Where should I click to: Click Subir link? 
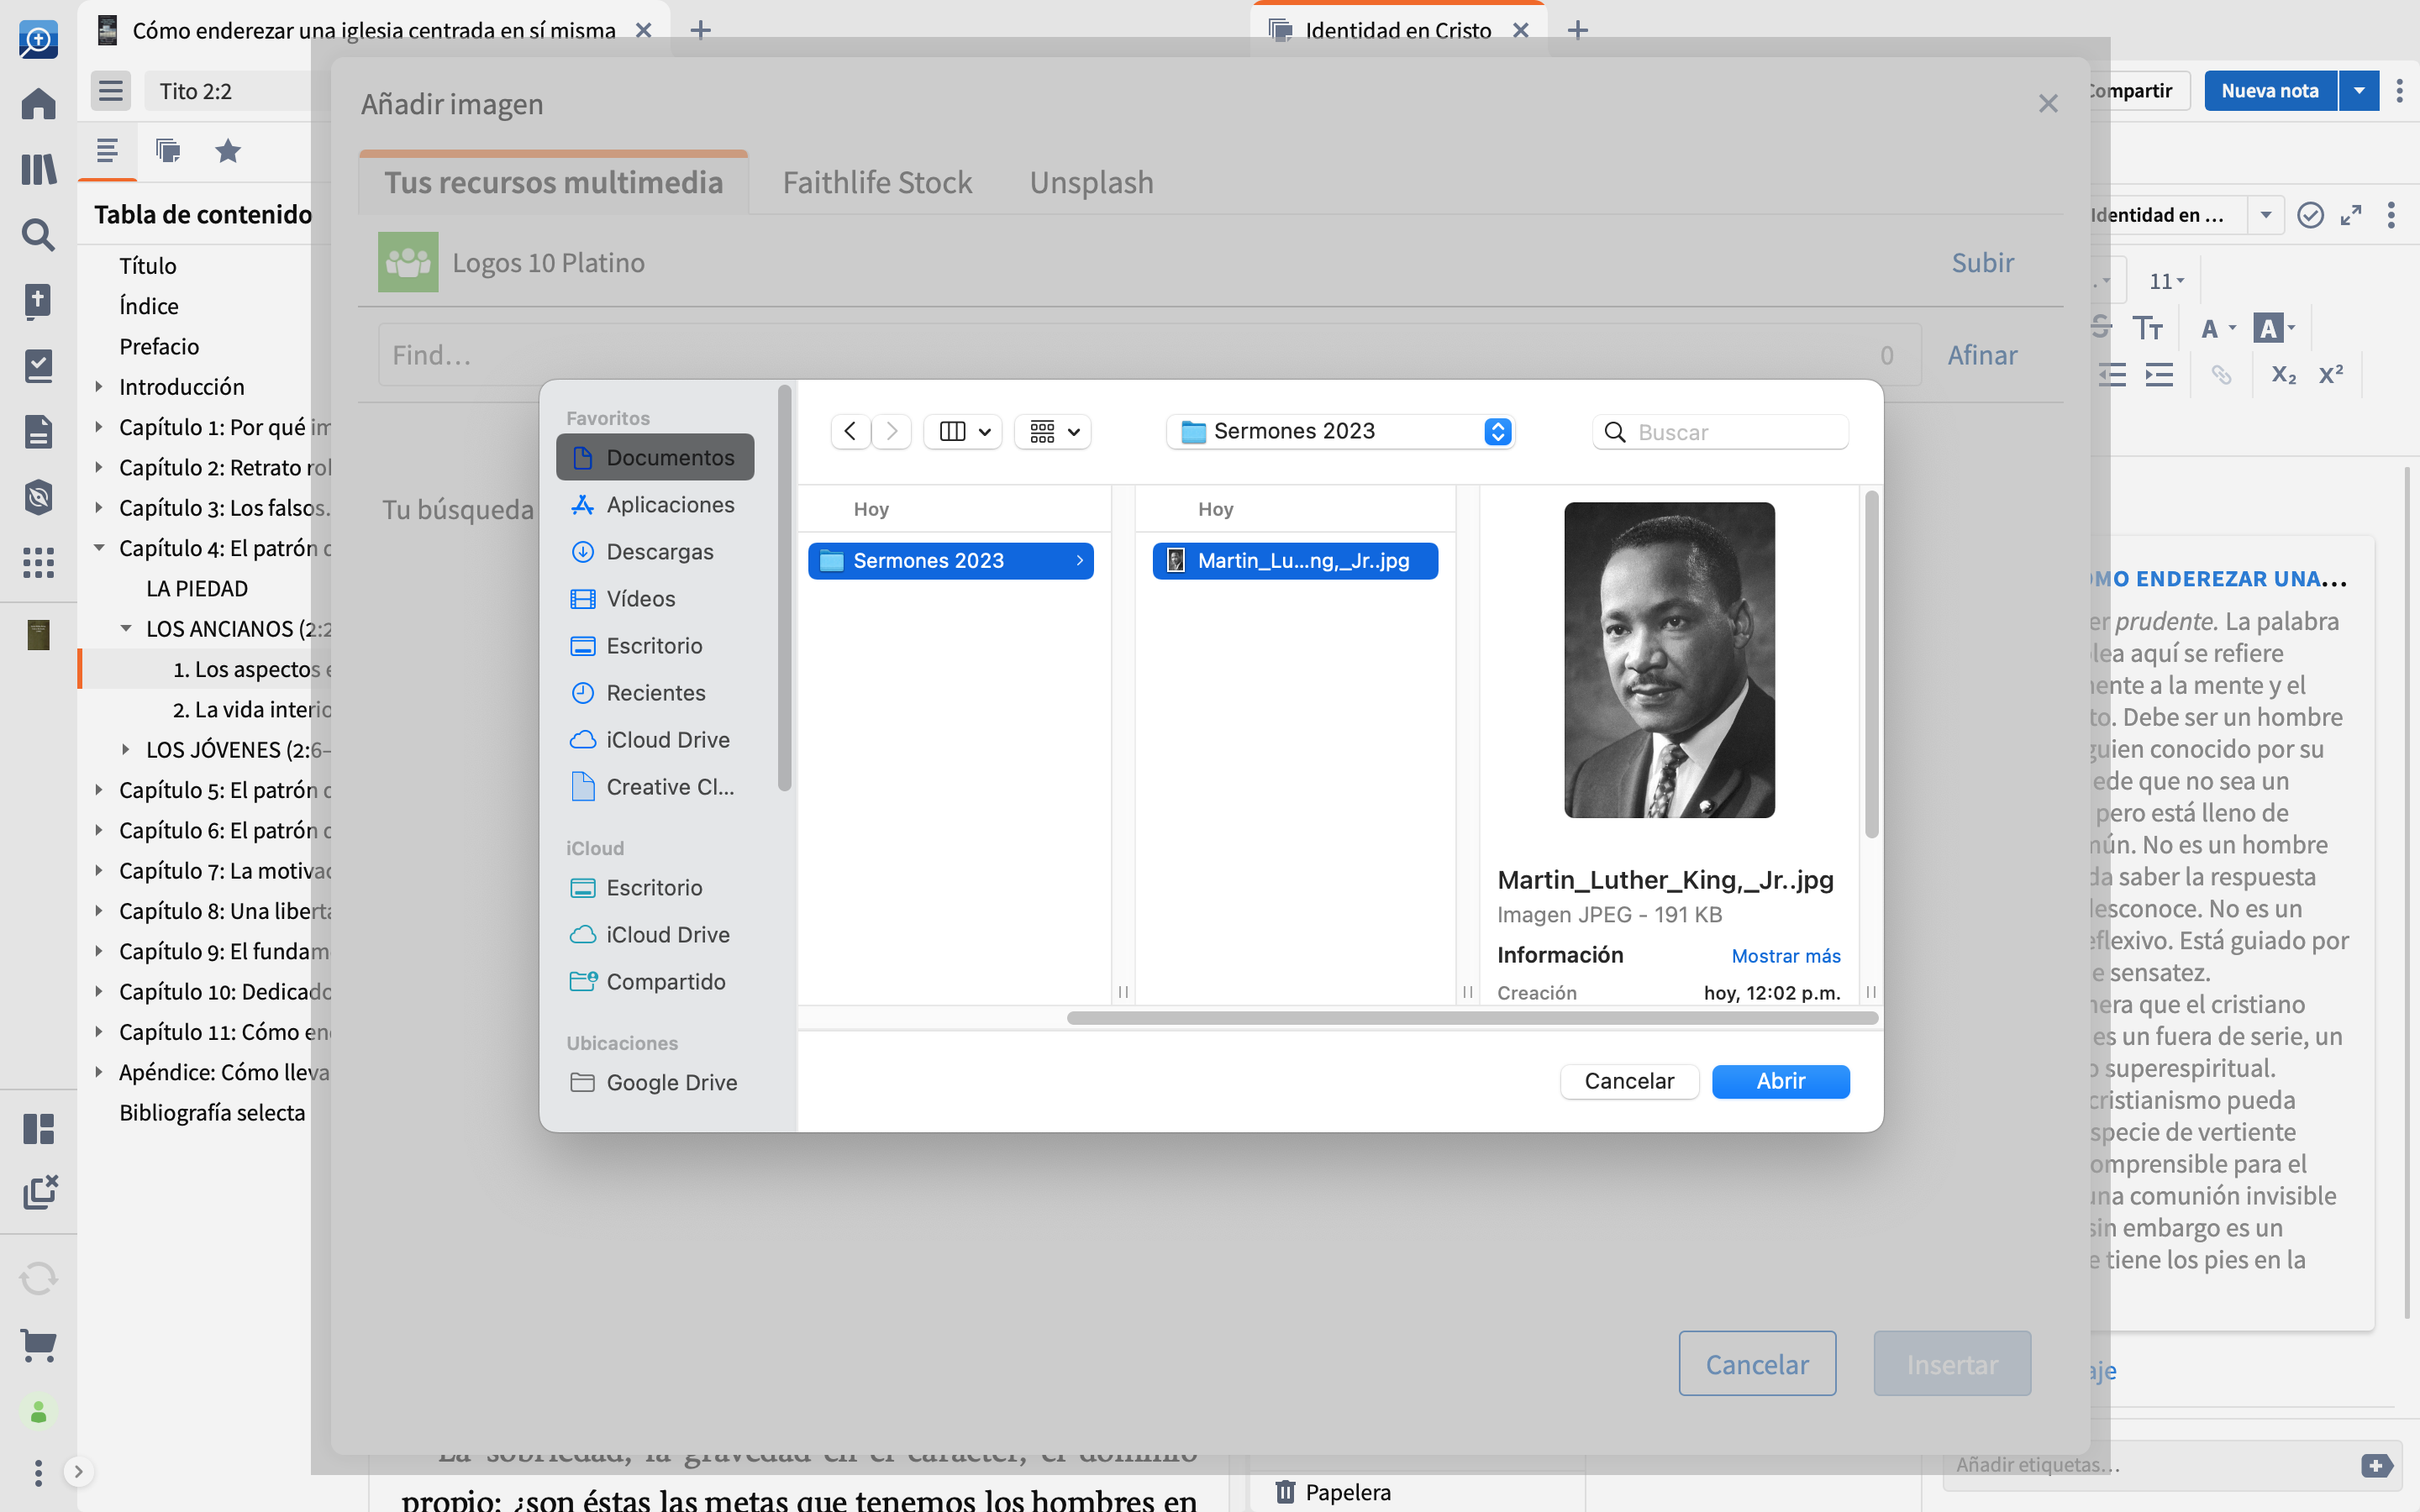tap(1982, 262)
